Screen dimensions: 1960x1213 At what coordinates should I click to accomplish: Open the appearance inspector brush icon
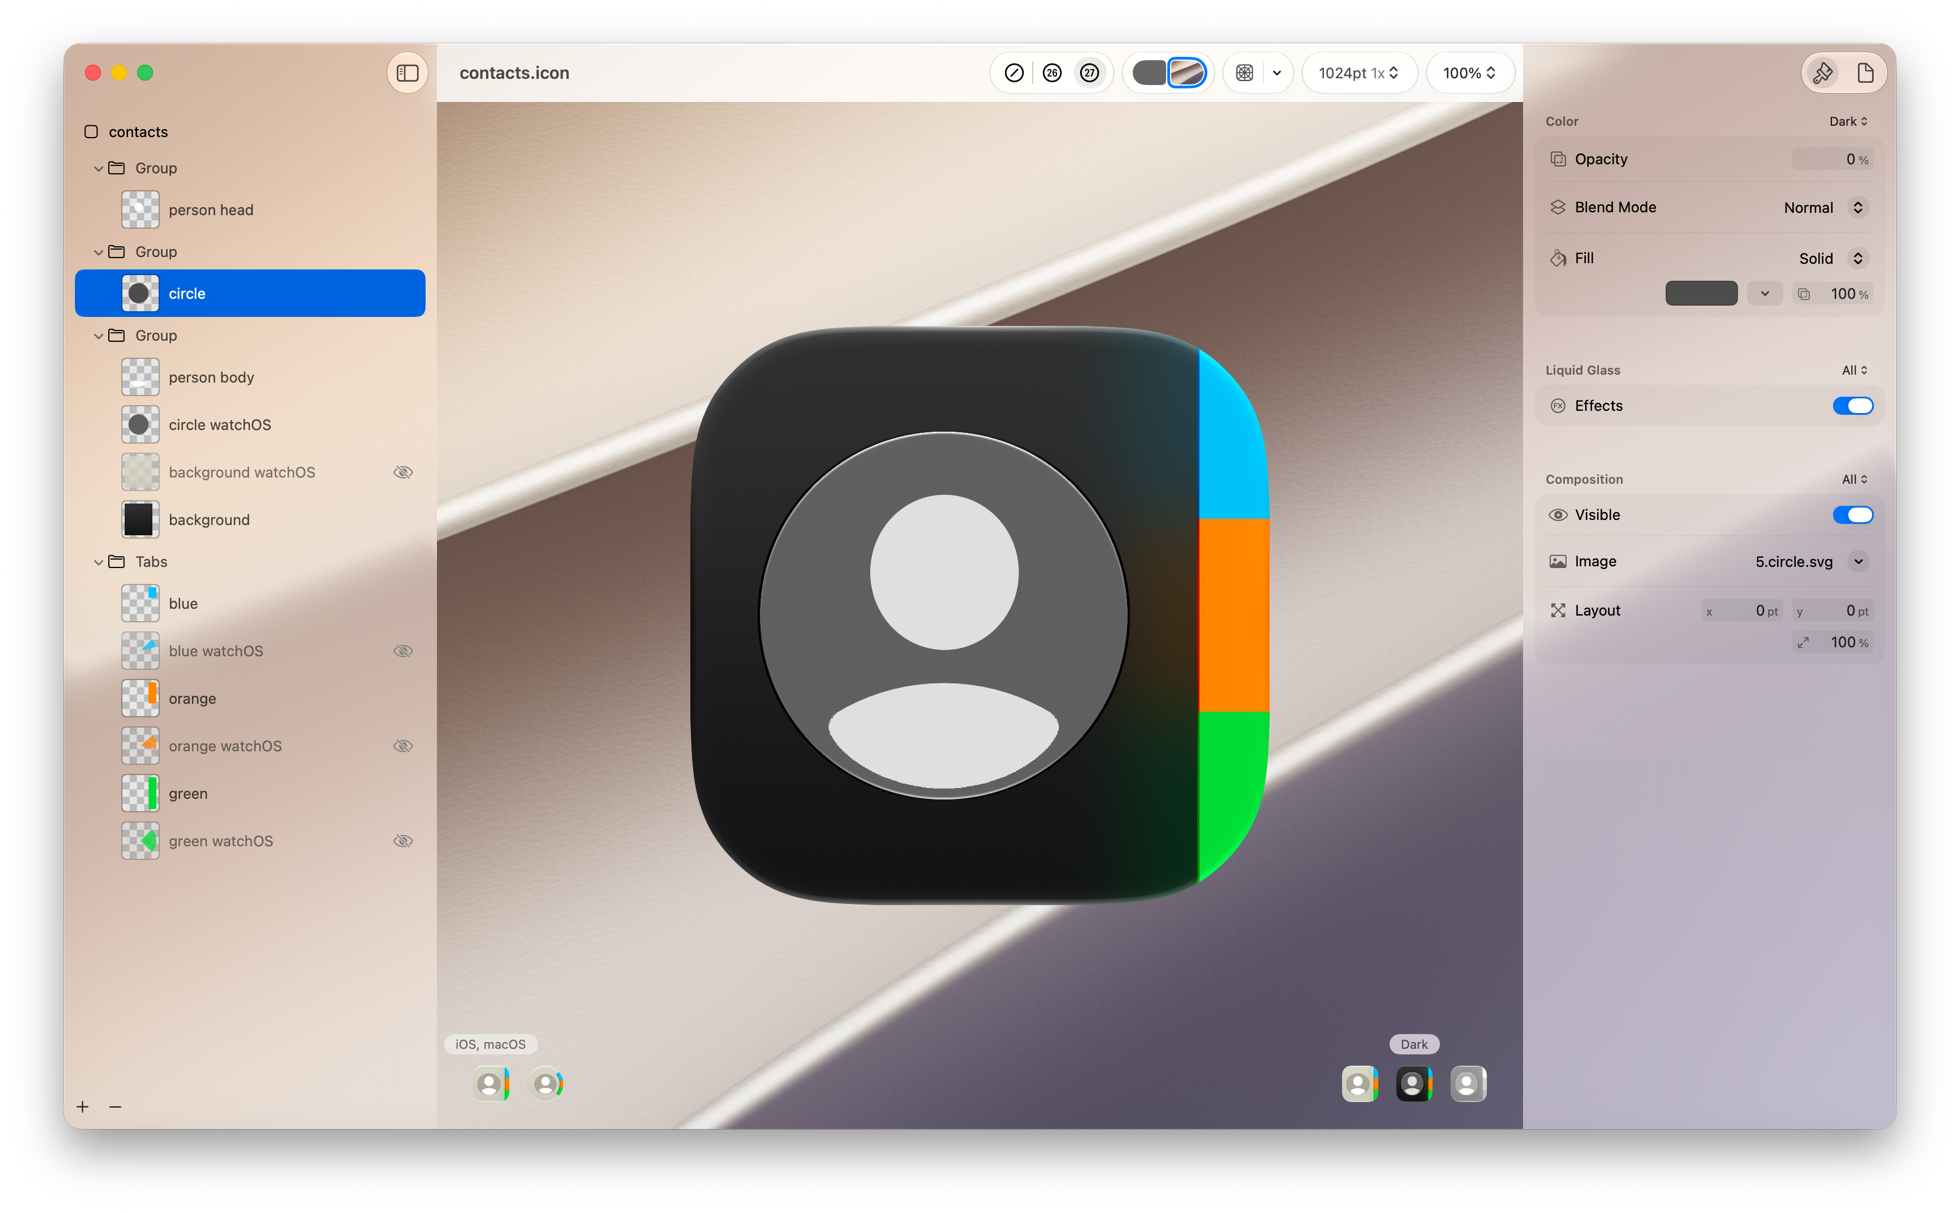(1823, 73)
